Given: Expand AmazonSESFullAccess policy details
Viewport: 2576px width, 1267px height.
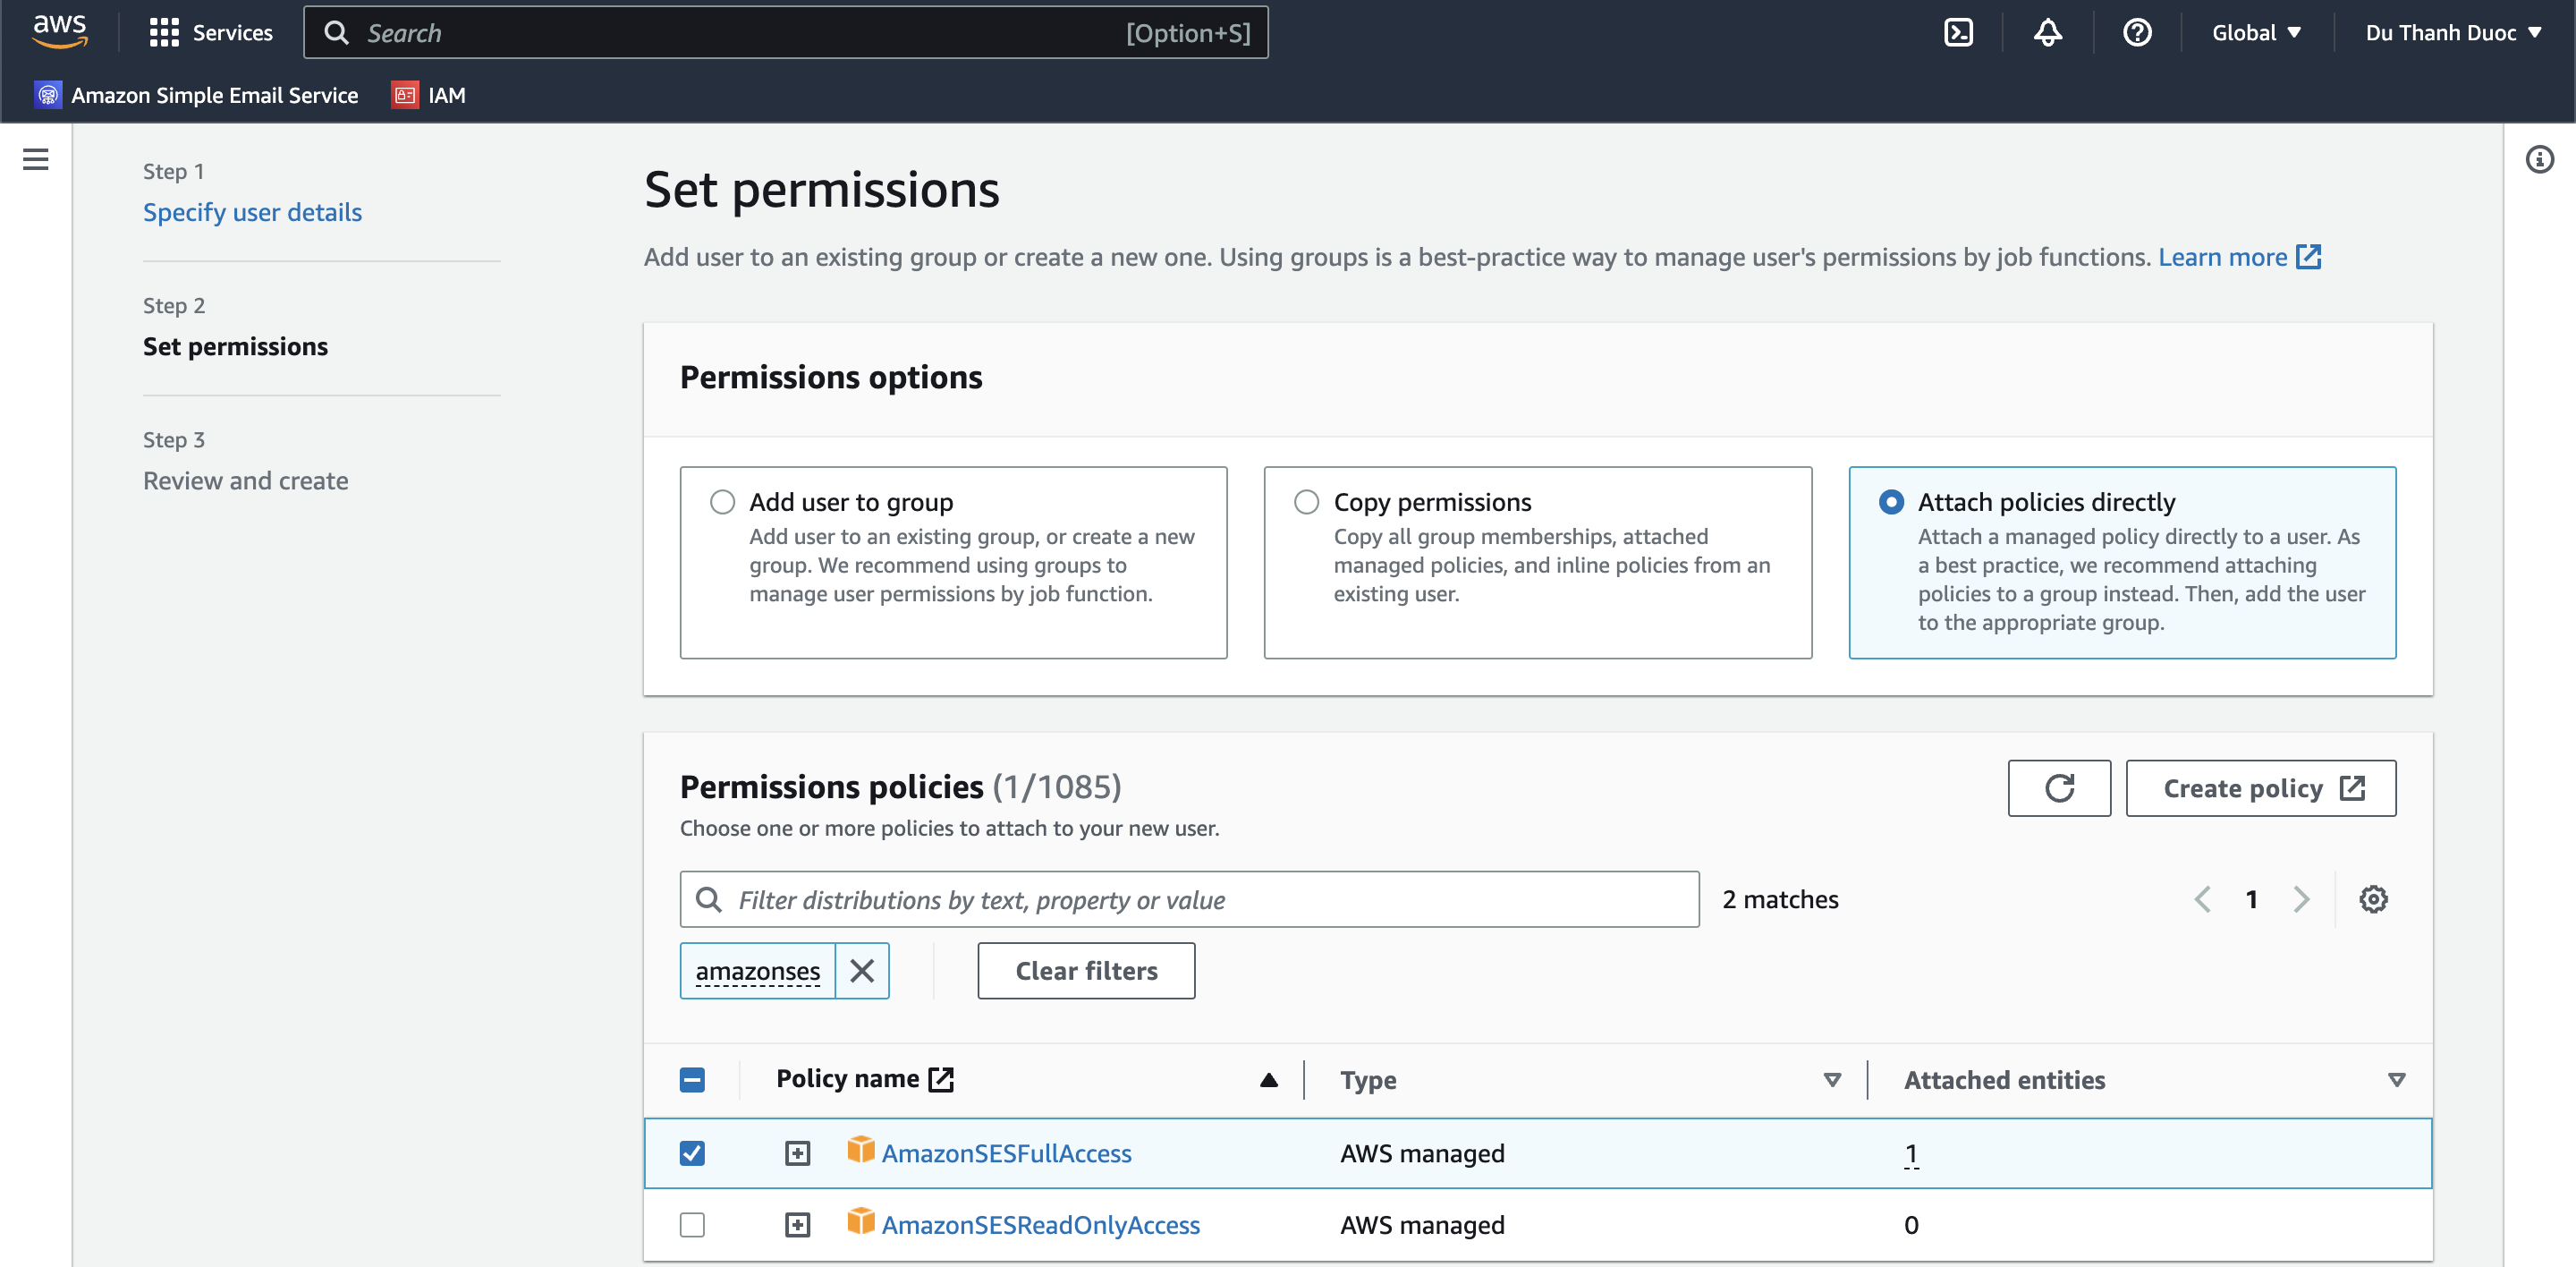Looking at the screenshot, I should [797, 1153].
